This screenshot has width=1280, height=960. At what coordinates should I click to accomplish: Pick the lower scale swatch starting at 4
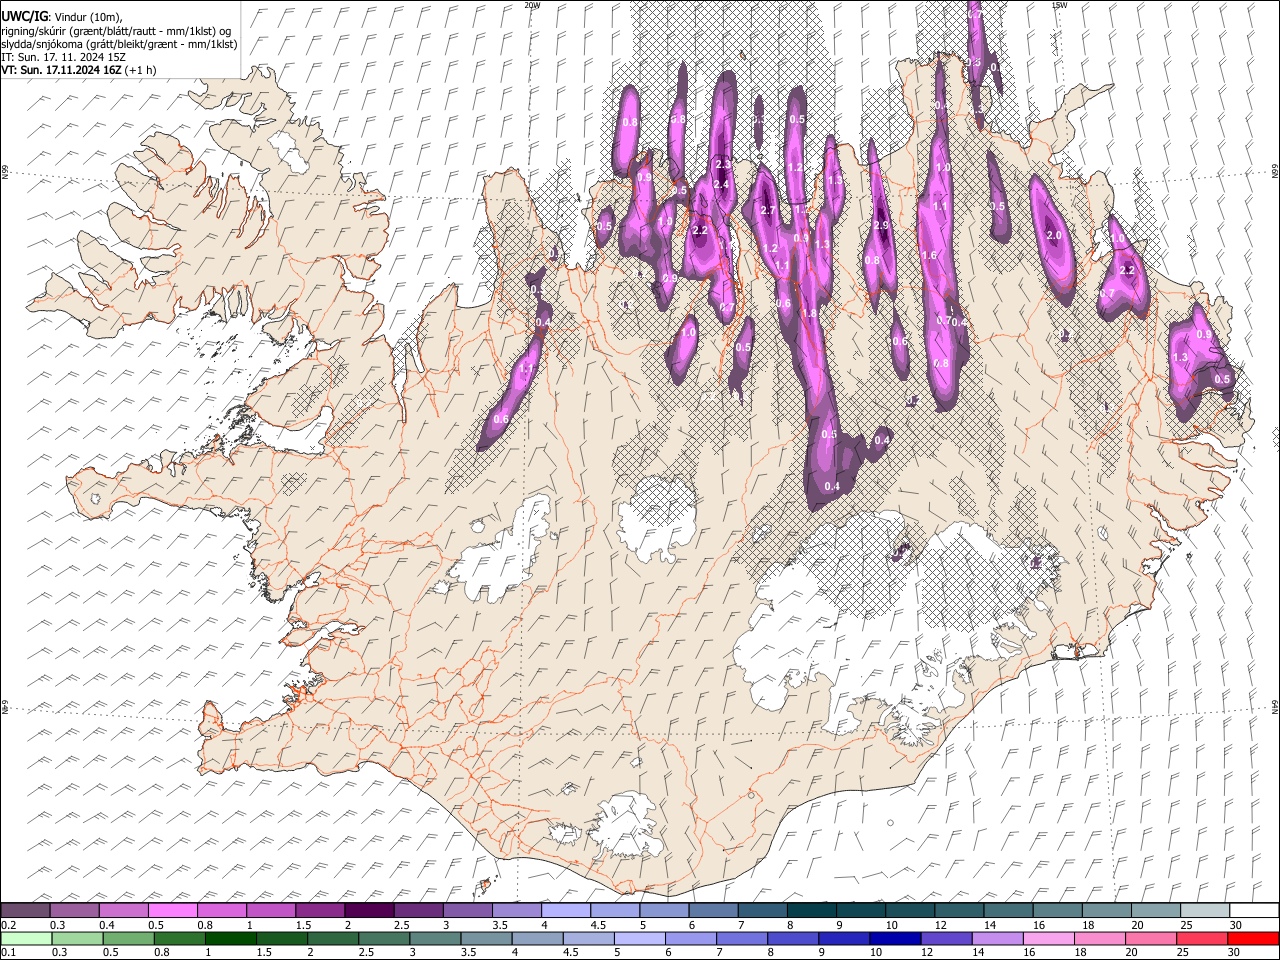click(x=537, y=938)
